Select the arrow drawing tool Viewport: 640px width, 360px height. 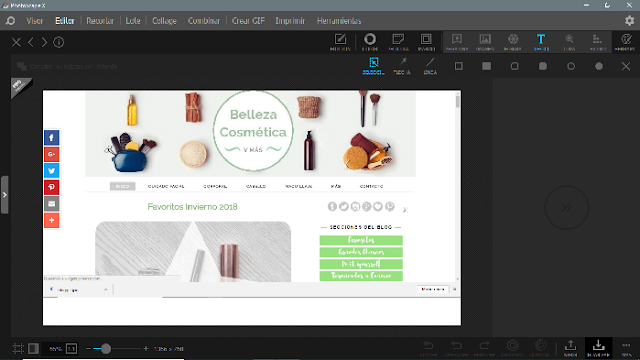coord(402,66)
